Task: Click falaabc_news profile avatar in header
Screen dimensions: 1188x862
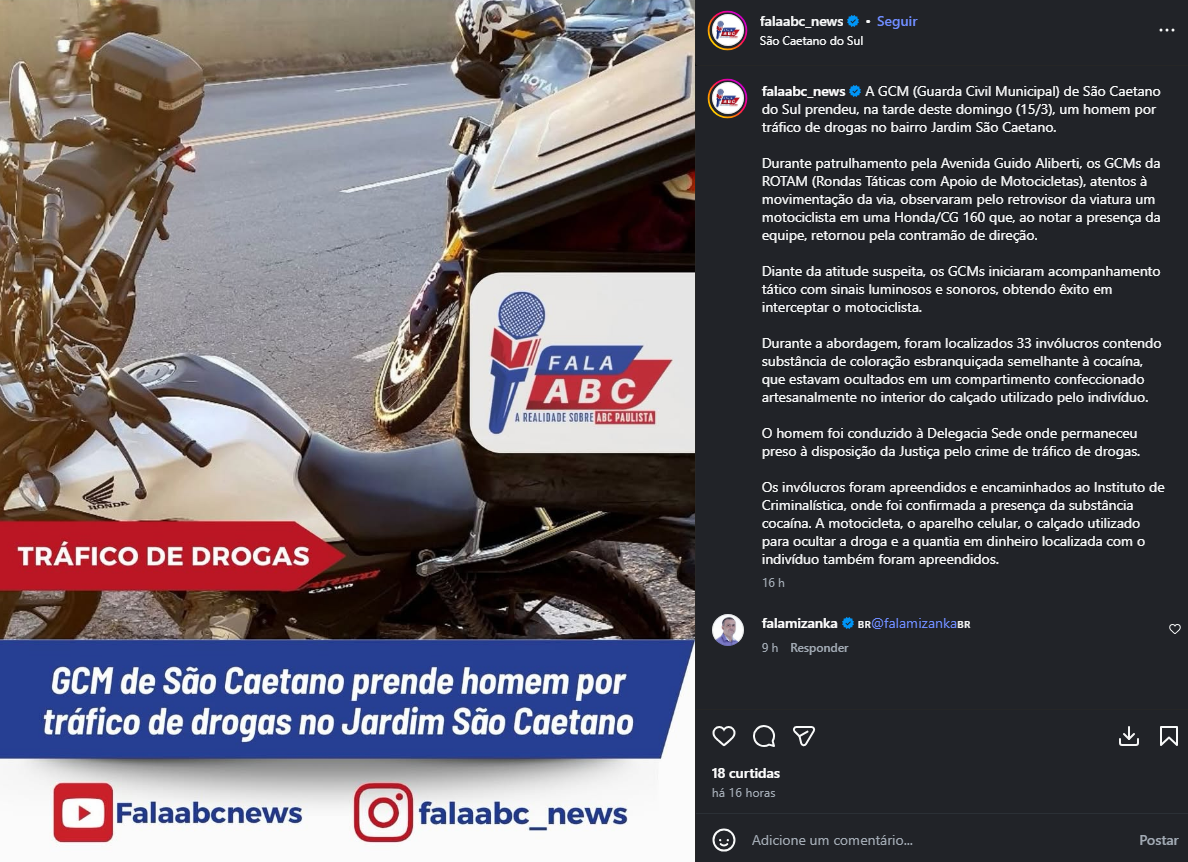Action: click(727, 31)
